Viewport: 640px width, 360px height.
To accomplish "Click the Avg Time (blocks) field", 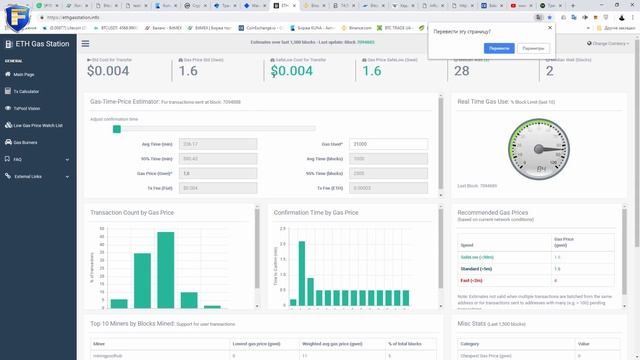I will click(x=388, y=159).
